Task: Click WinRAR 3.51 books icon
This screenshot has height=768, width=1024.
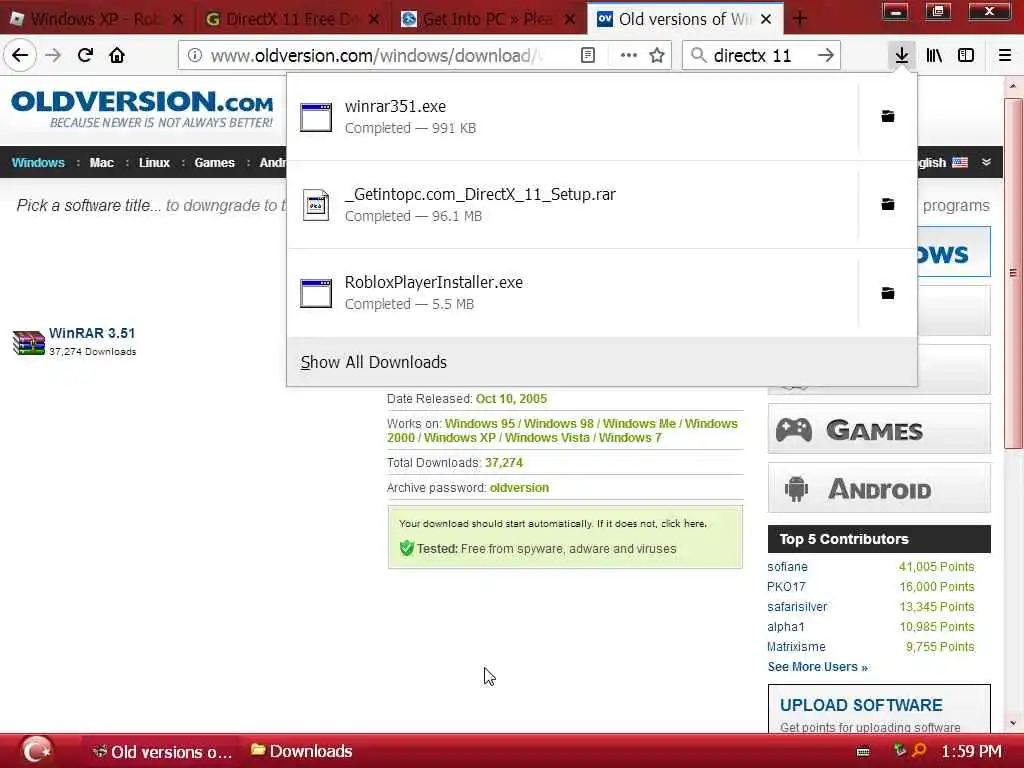Action: 29,342
